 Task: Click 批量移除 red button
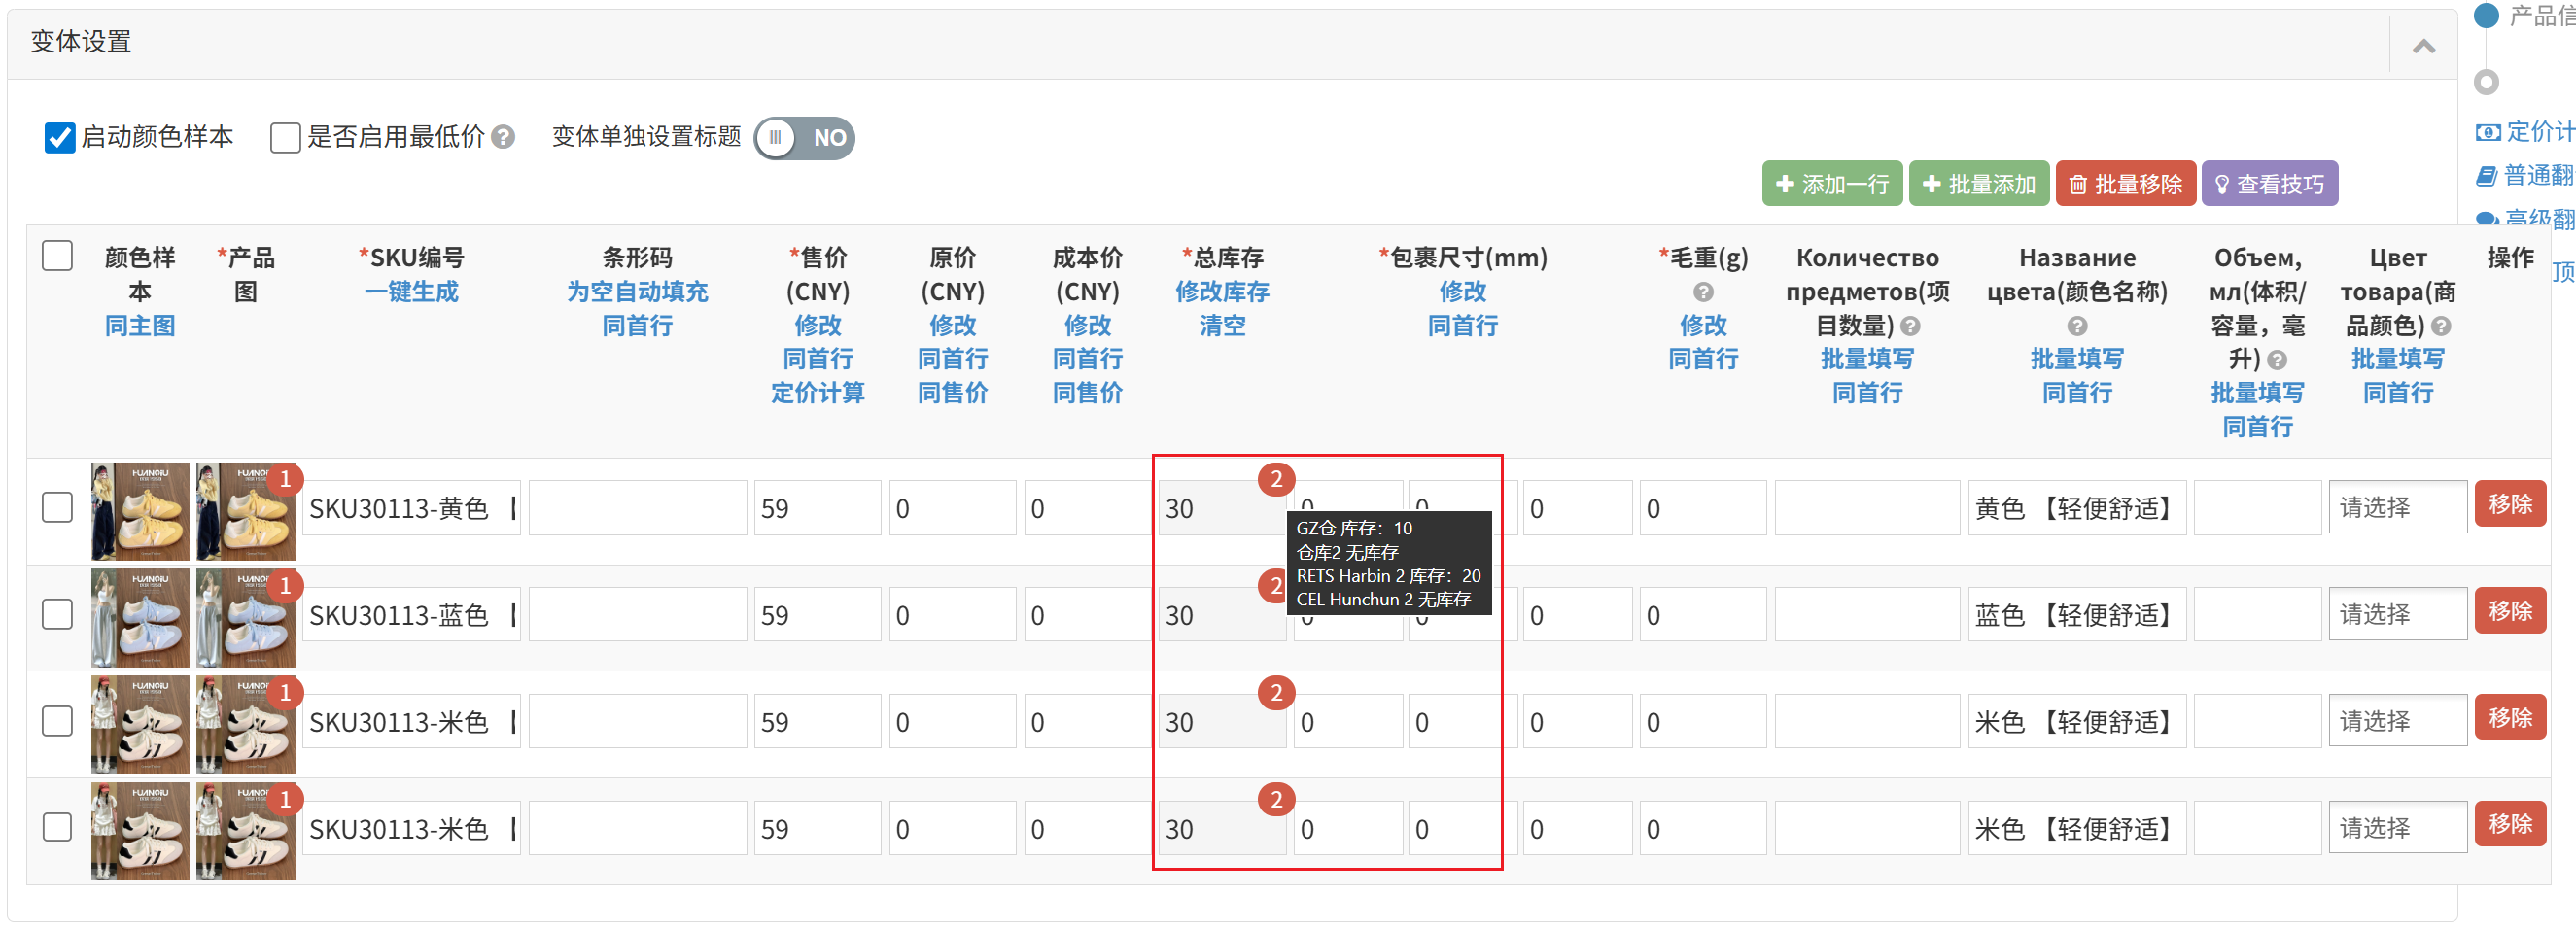point(2125,184)
